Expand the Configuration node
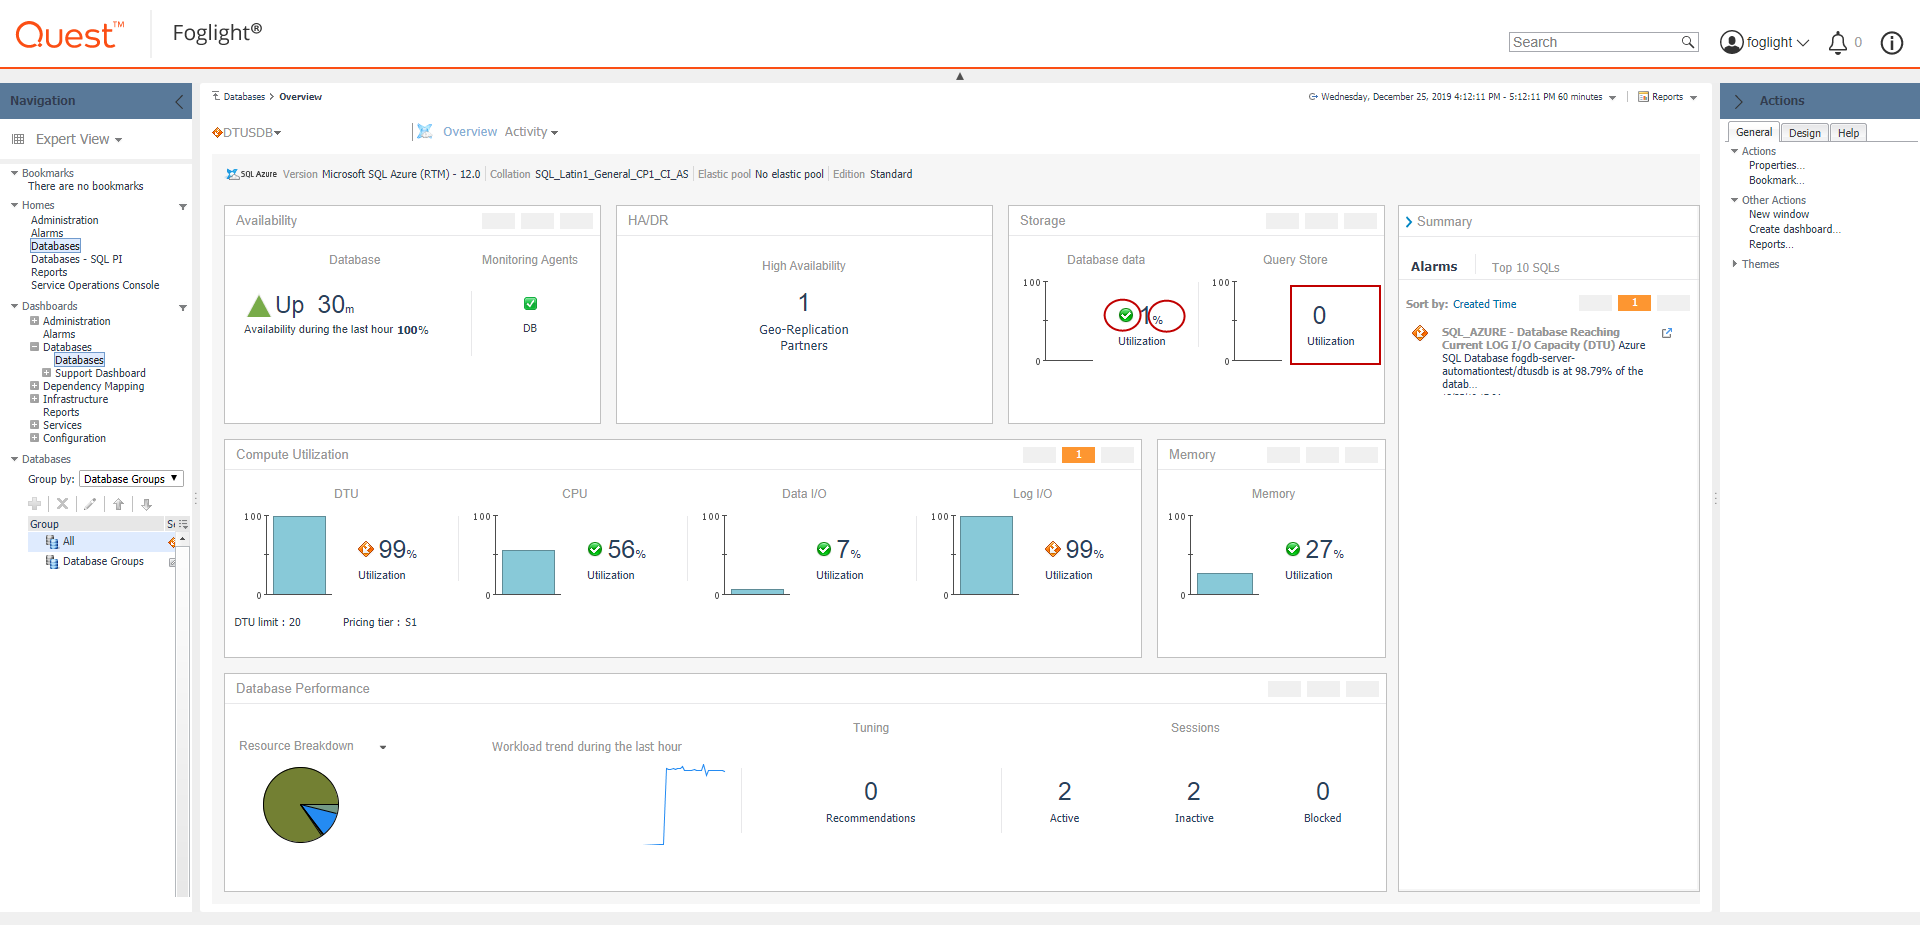Viewport: 1920px width, 925px height. (x=34, y=438)
